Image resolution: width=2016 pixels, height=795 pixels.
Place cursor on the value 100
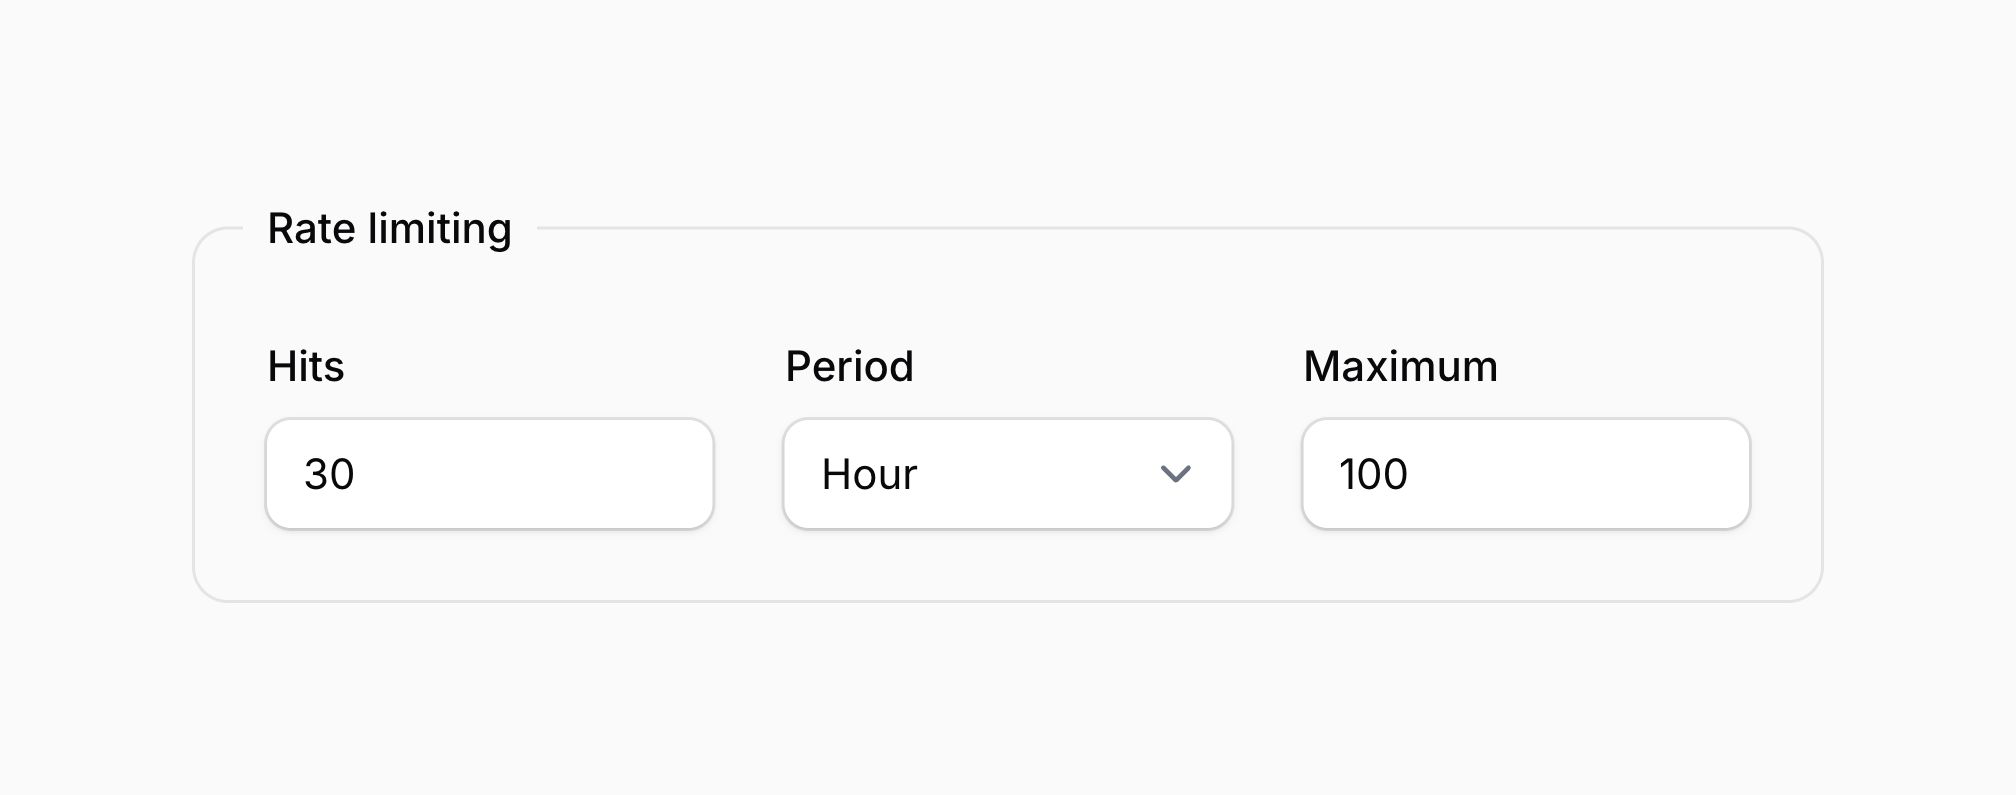[x=1374, y=474]
